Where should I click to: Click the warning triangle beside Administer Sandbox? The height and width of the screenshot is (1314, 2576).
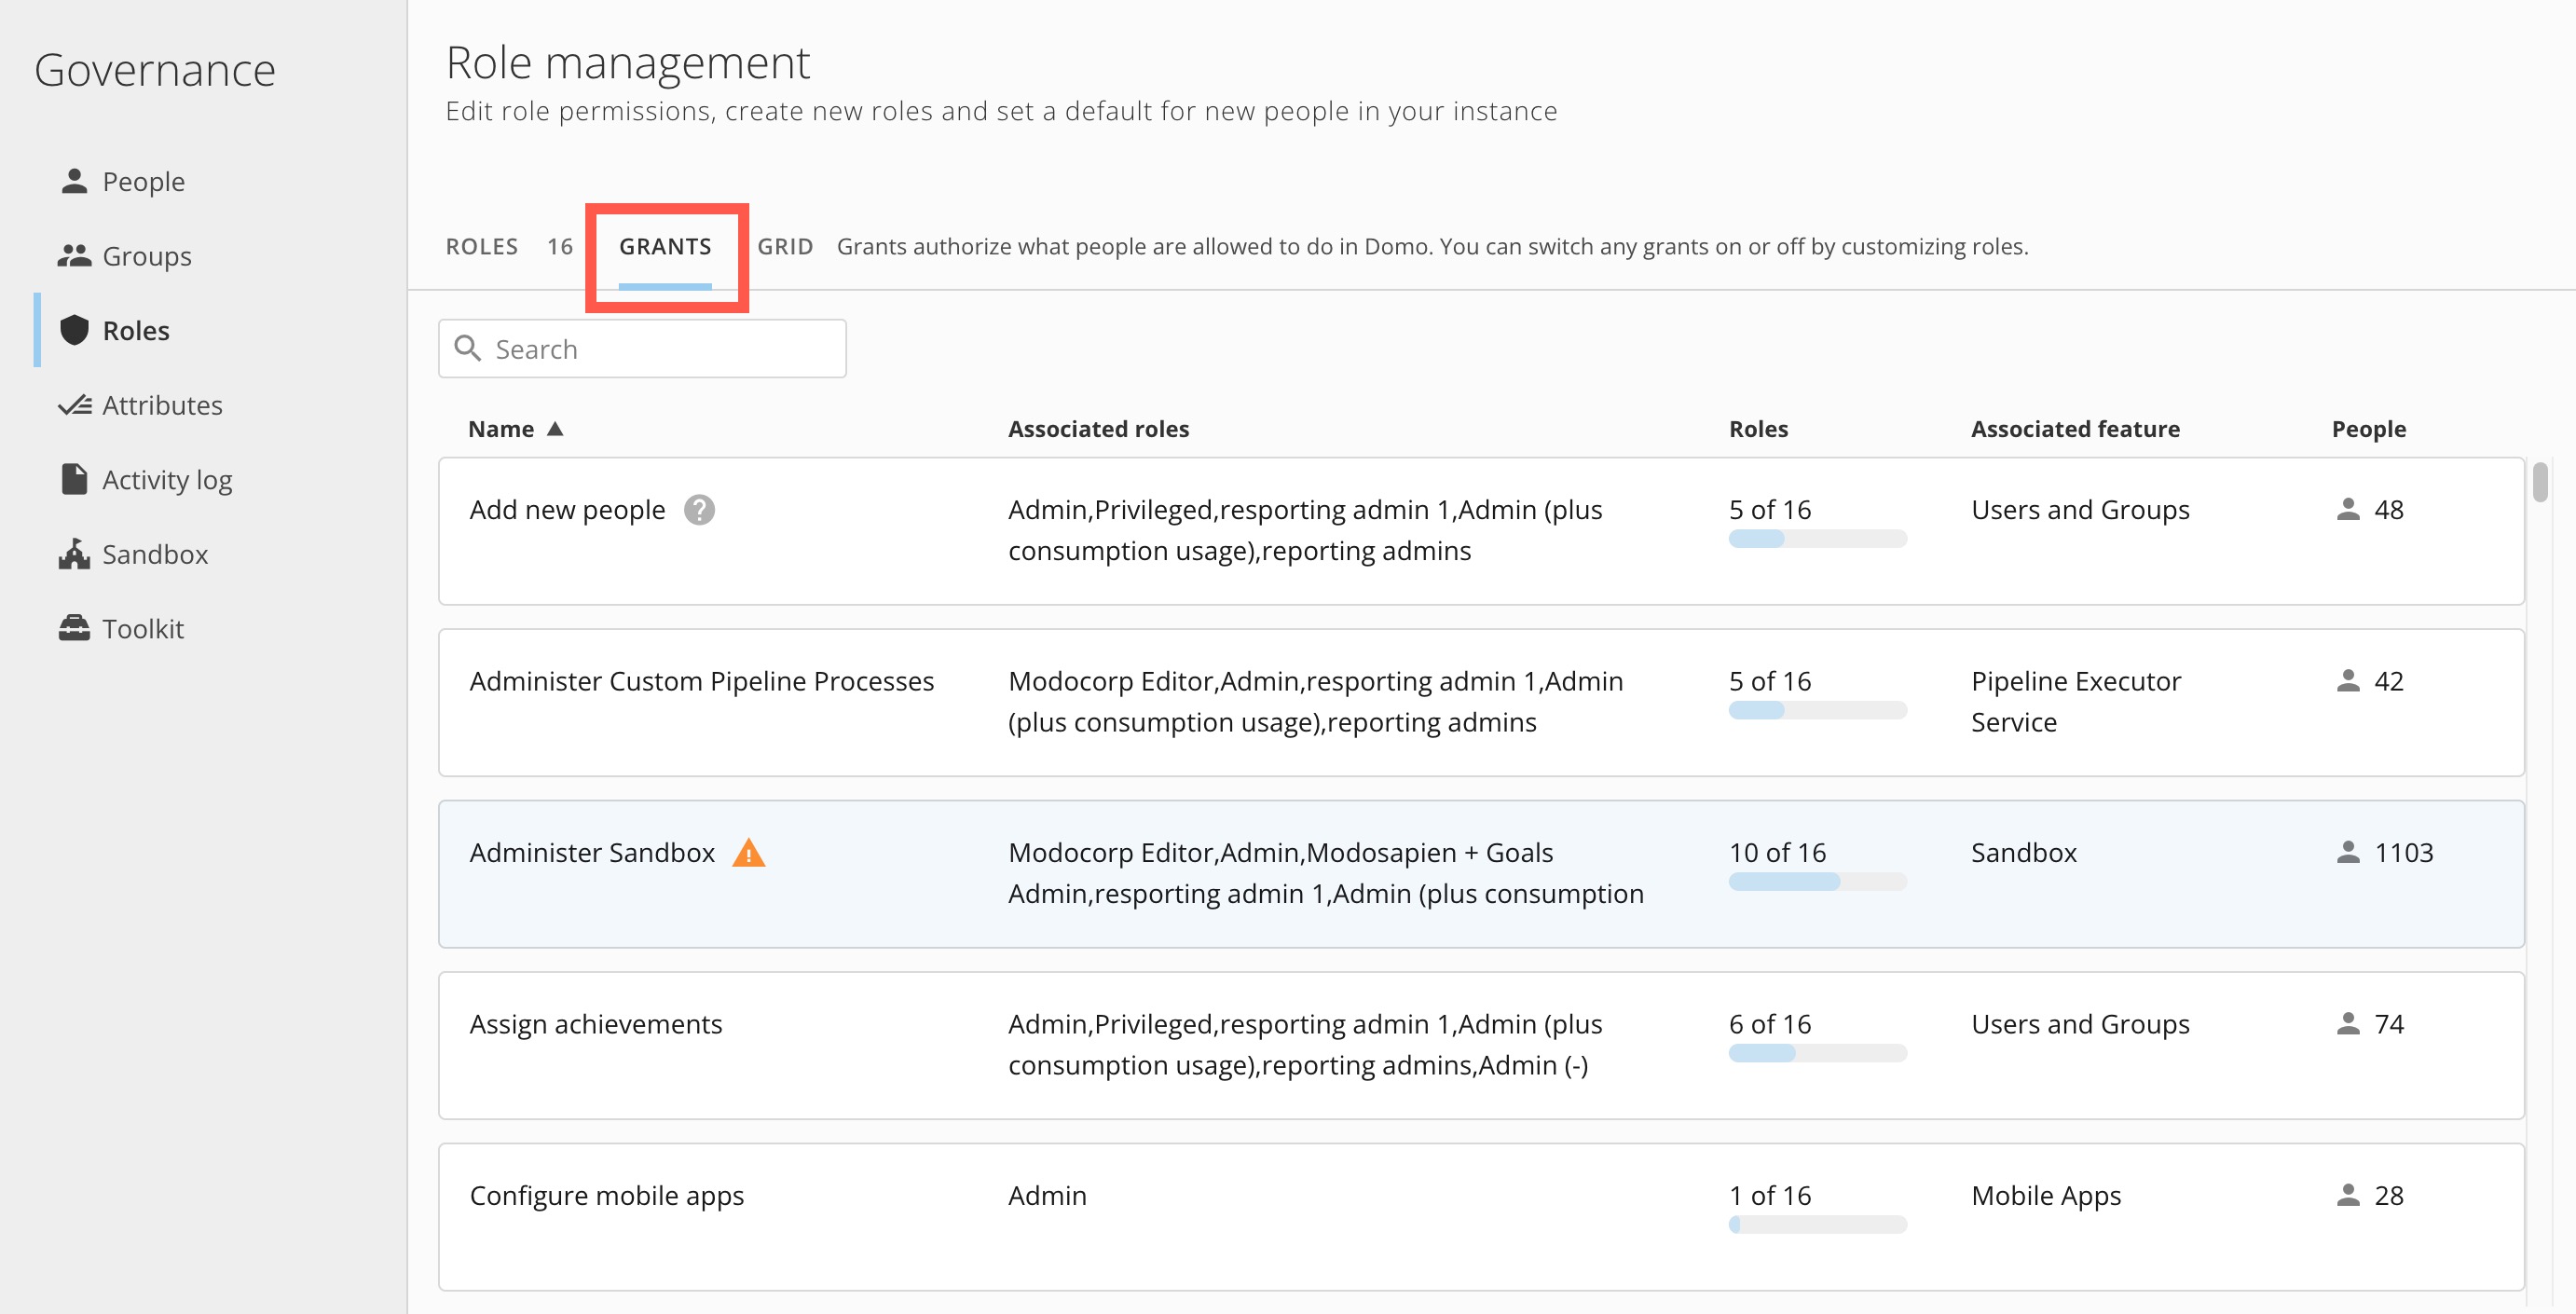(751, 855)
